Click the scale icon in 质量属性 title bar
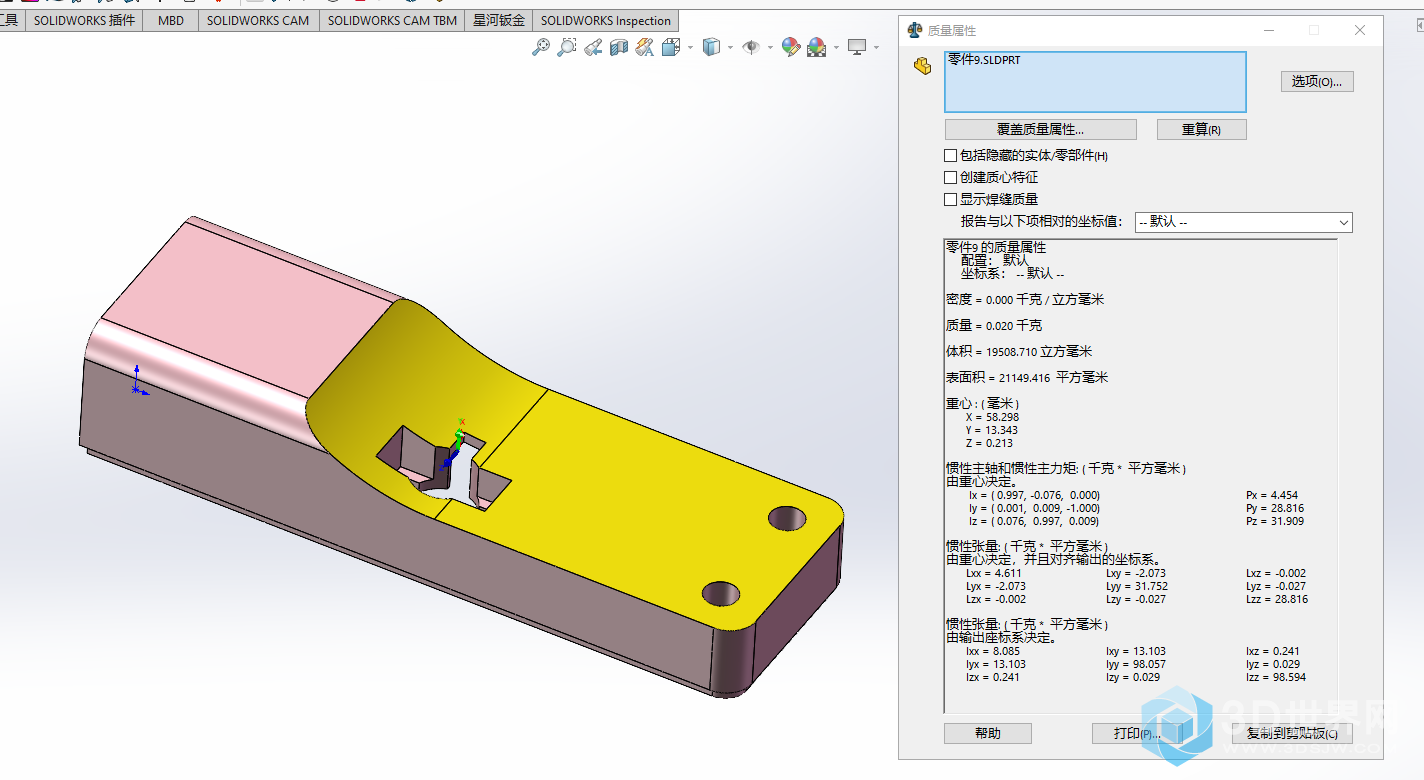 pos(914,30)
